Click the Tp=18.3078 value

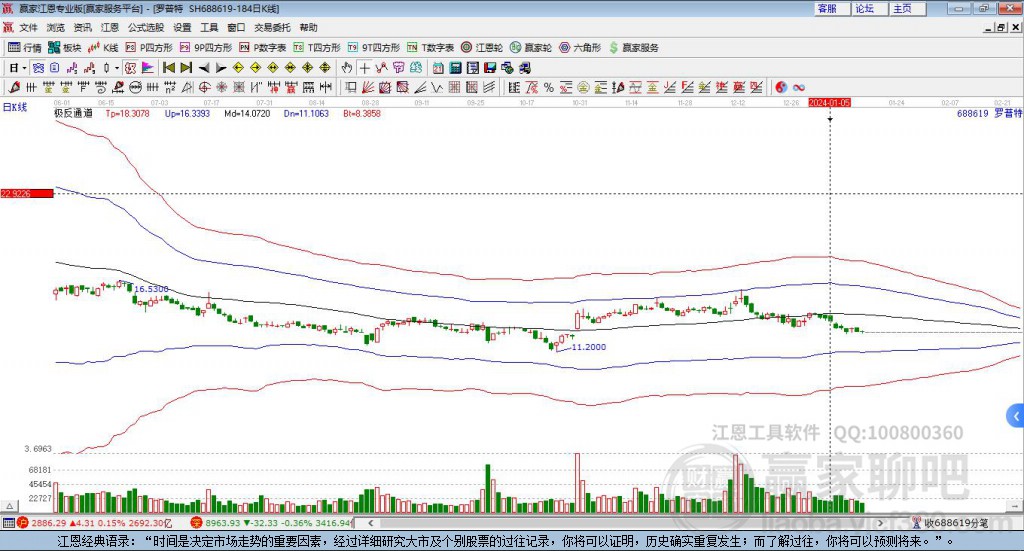[127, 114]
